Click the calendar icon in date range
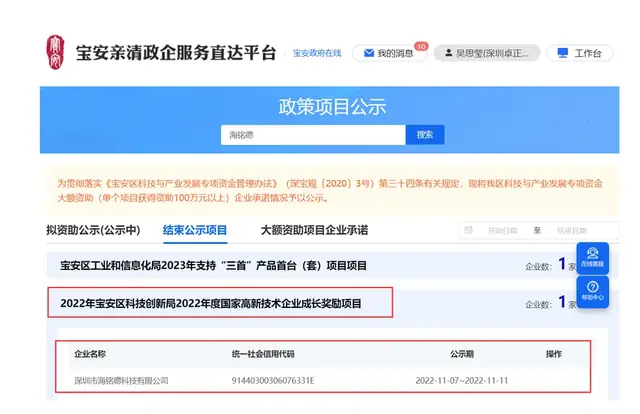 point(469,230)
